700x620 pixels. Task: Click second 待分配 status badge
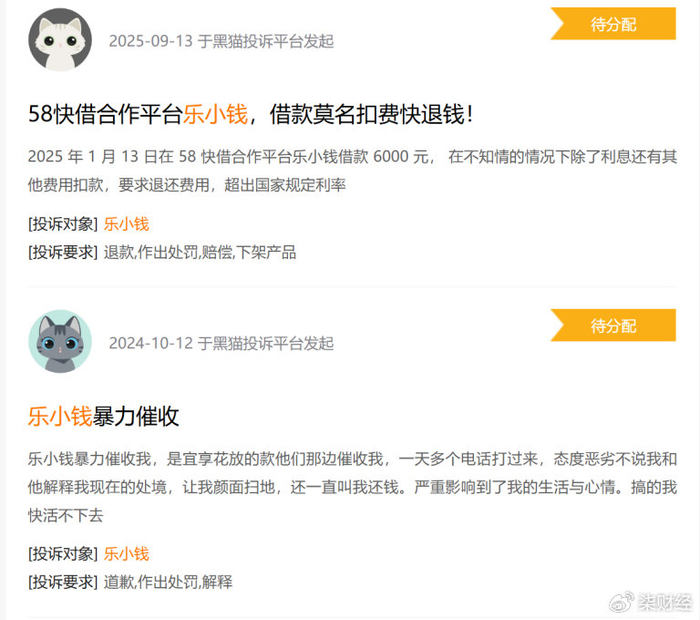coord(613,325)
